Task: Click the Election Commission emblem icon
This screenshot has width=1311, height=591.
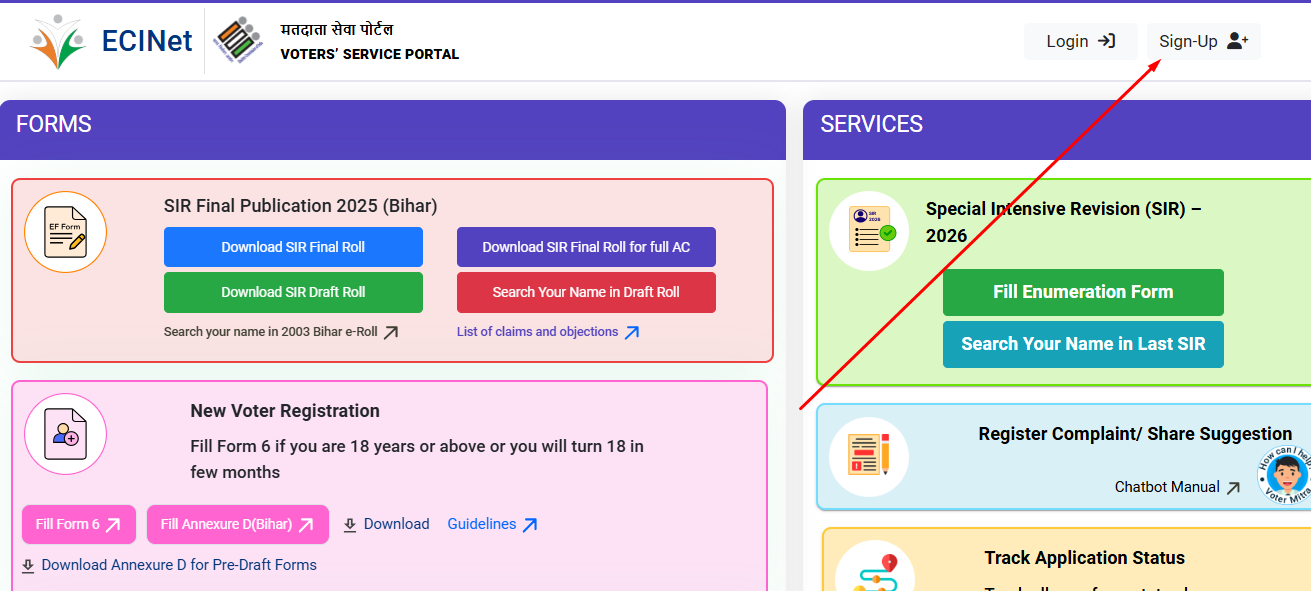Action: click(239, 41)
